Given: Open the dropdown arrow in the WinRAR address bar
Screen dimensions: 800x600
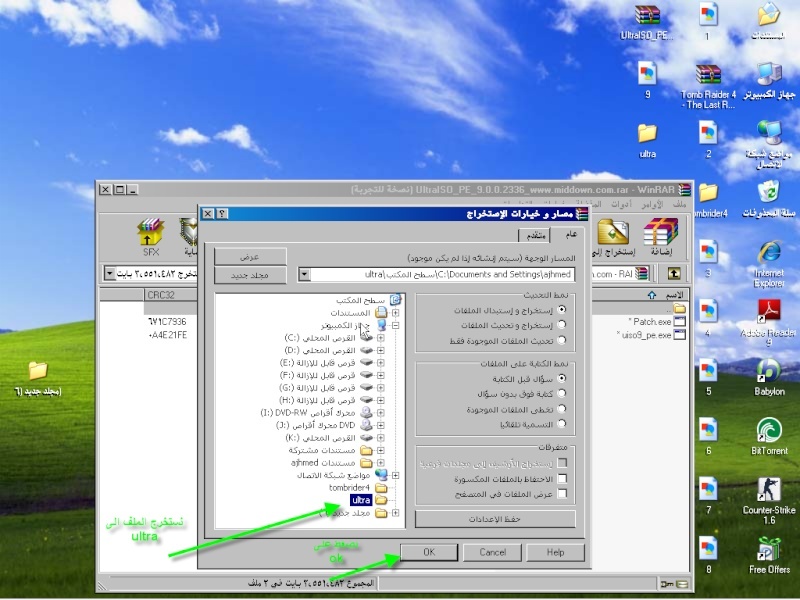Looking at the screenshot, I should point(110,274).
